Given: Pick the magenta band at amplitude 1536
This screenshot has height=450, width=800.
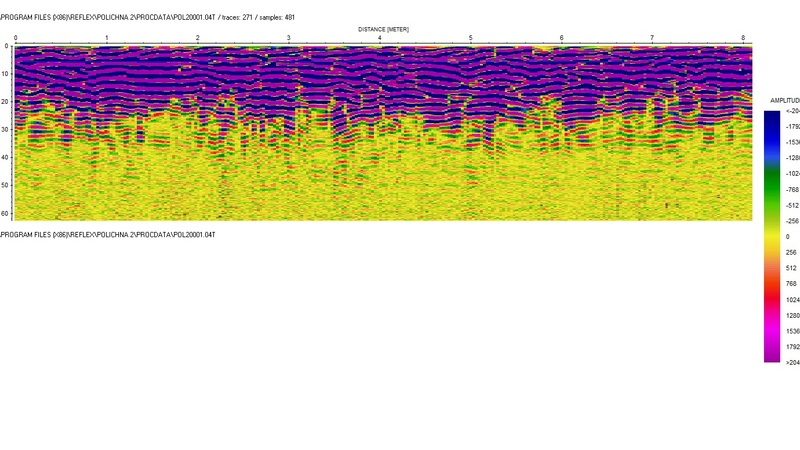Looking at the screenshot, I should (x=772, y=331).
